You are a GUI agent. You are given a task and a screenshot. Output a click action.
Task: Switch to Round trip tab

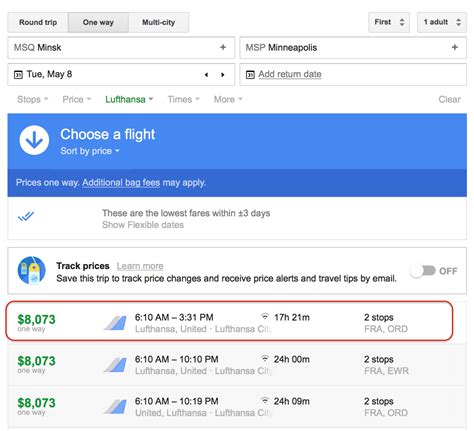[38, 22]
